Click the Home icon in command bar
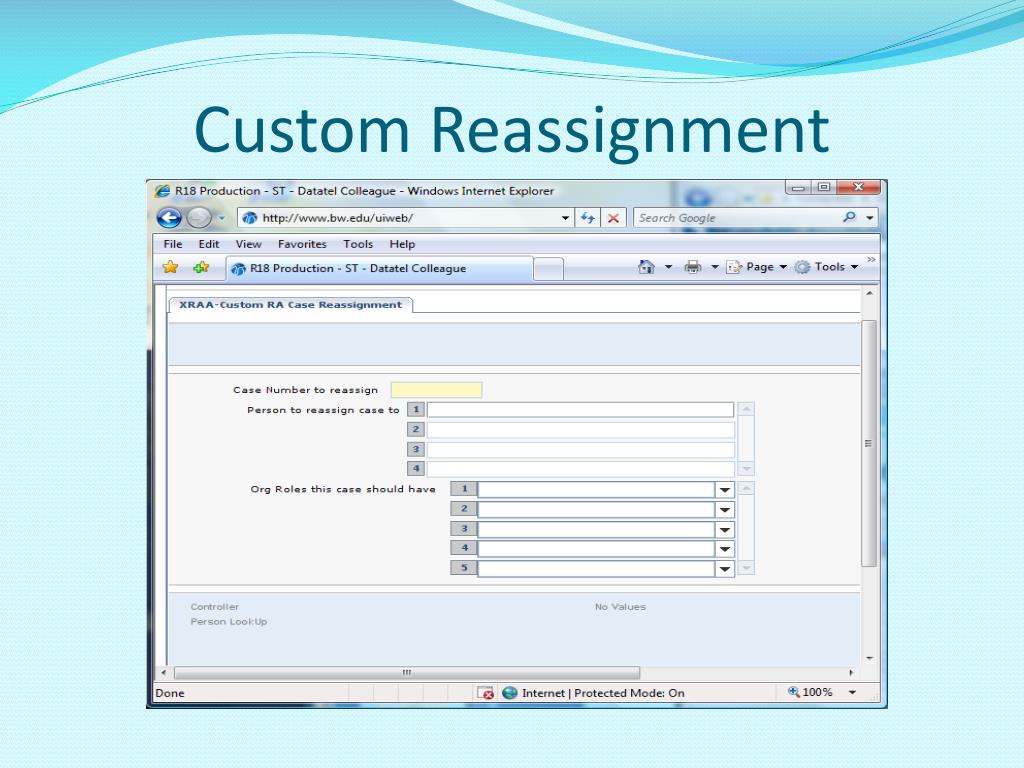The height and width of the screenshot is (768, 1024). coord(647,267)
